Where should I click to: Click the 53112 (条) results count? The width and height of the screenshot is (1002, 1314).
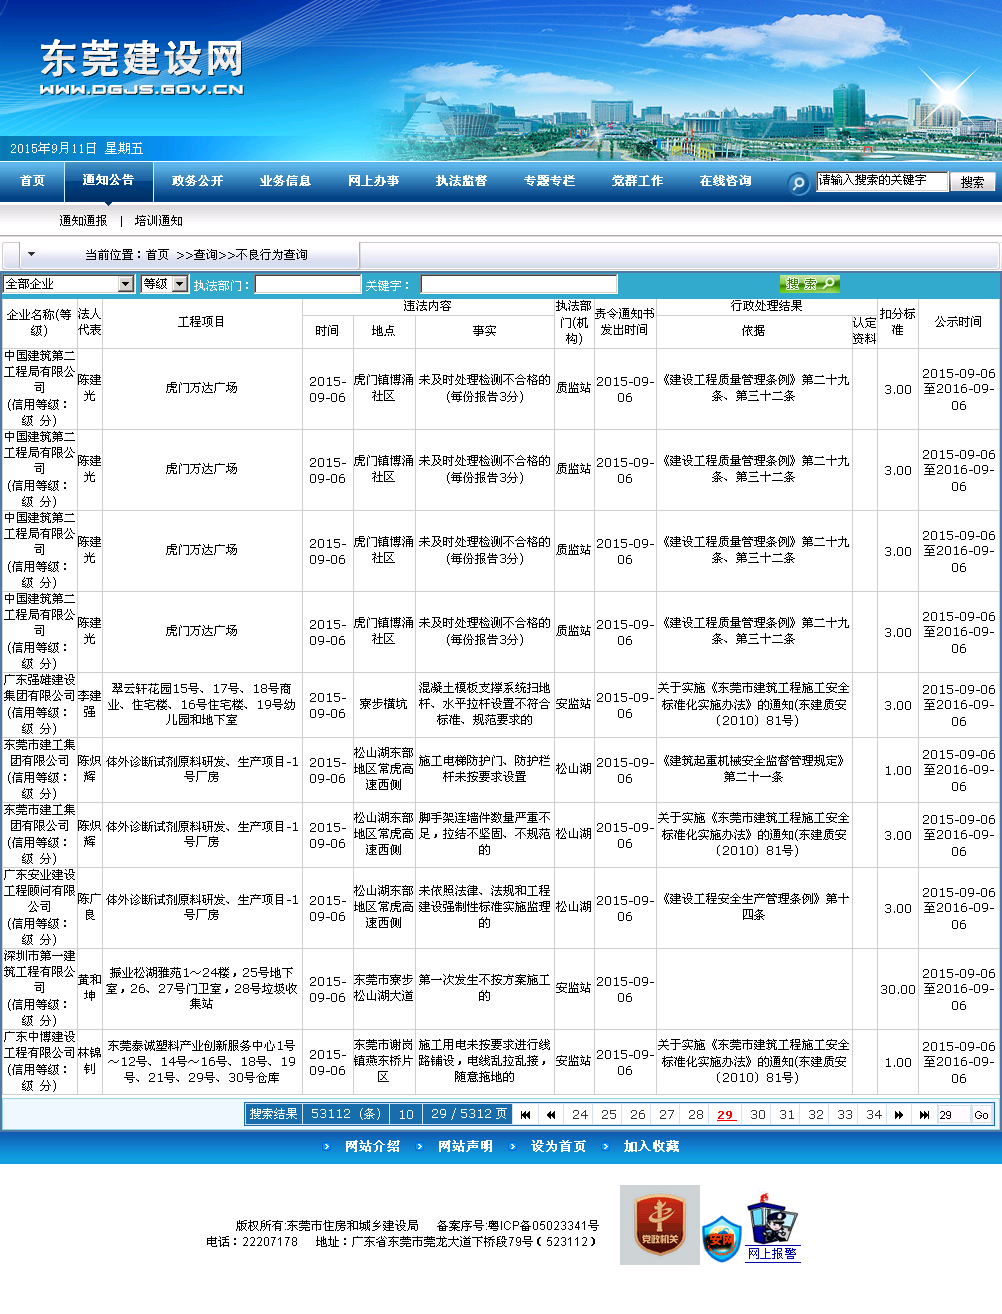point(345,1114)
